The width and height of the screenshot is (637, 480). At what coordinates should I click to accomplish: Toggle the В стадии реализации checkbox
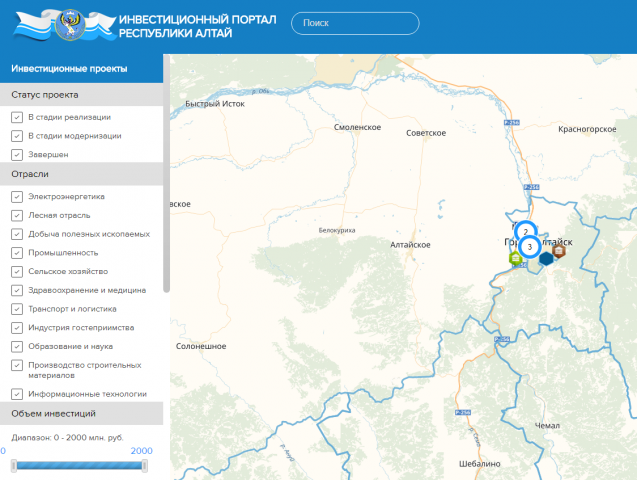tap(17, 117)
